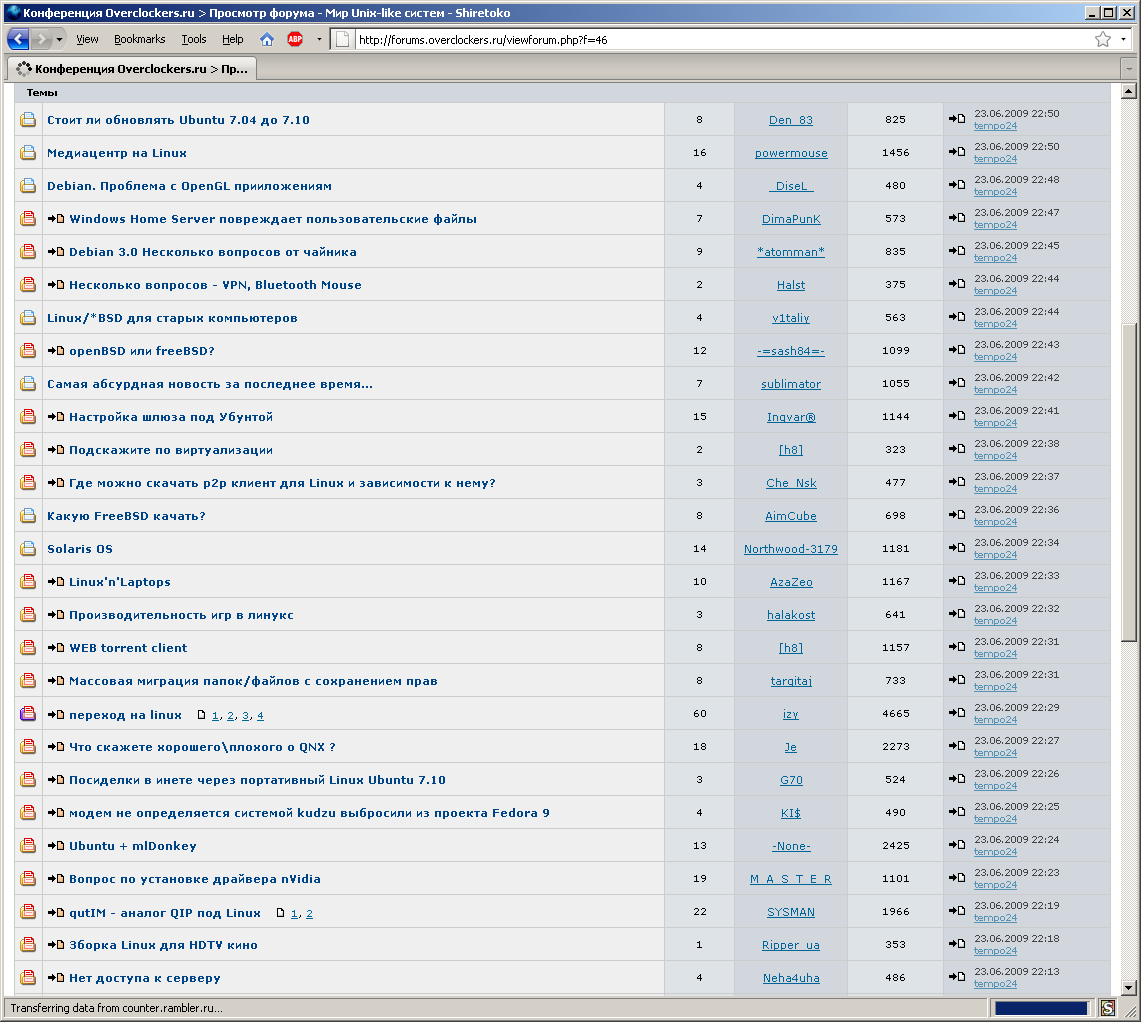
Task: Click view count 4665
Action: 896,713
